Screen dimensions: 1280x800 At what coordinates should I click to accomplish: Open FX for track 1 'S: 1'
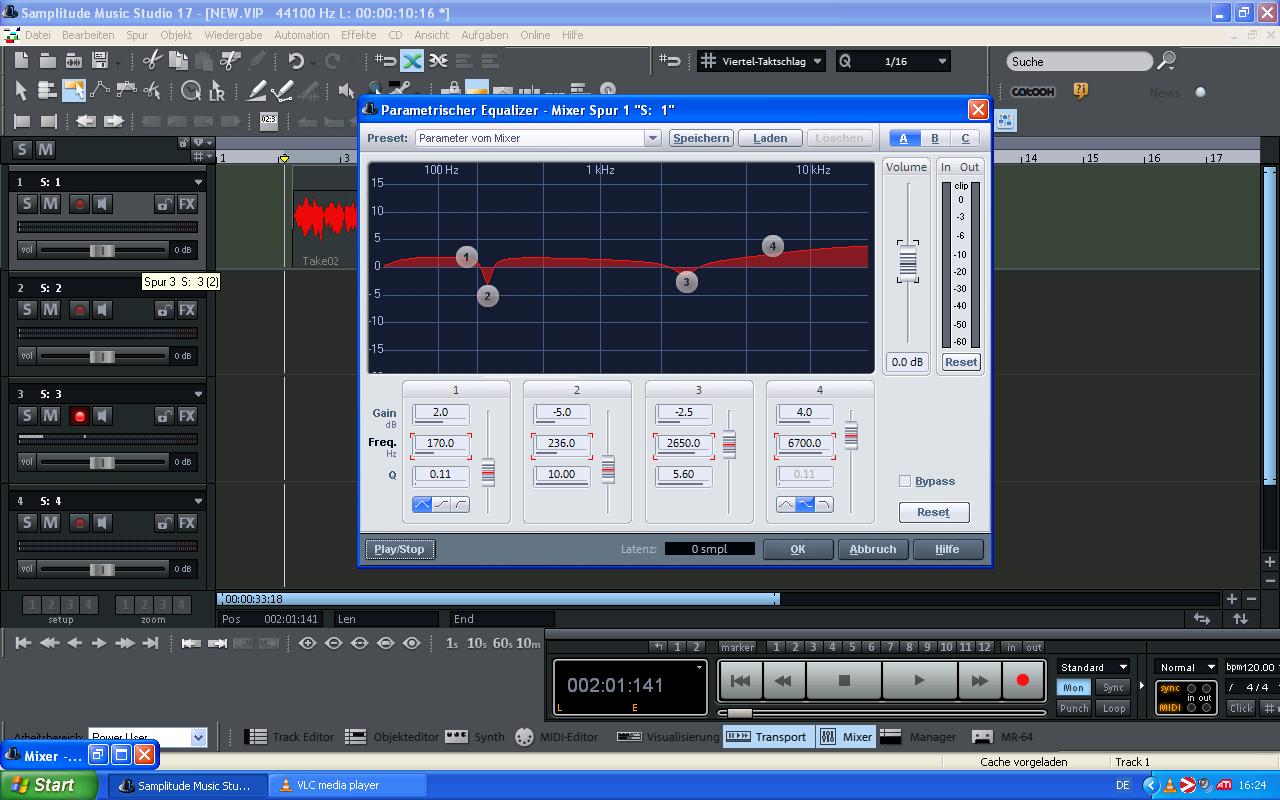click(x=187, y=204)
